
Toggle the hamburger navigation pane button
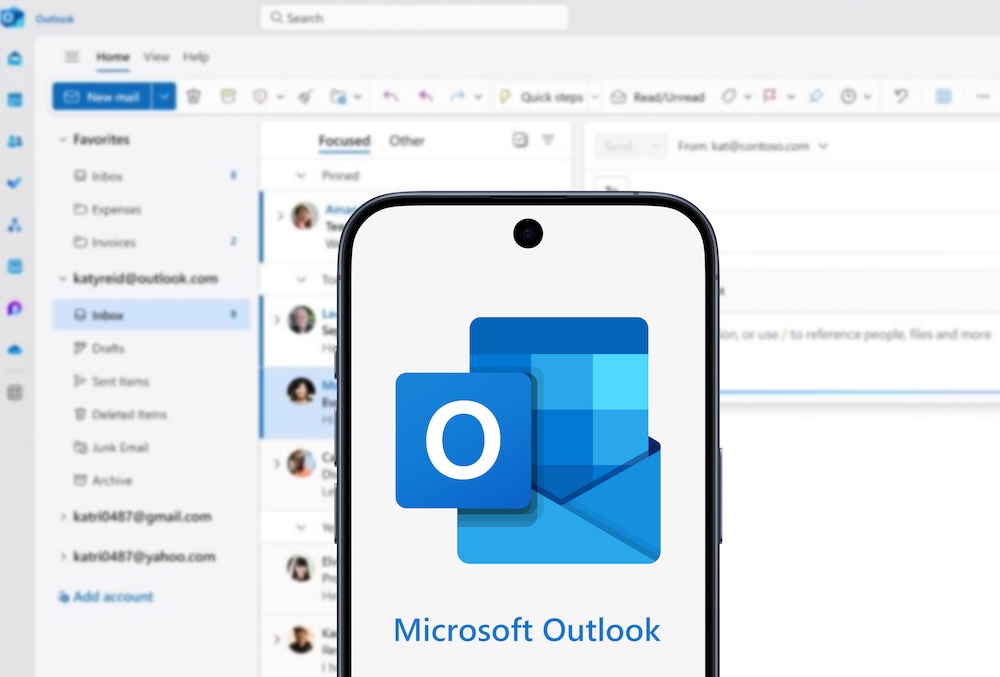(72, 57)
